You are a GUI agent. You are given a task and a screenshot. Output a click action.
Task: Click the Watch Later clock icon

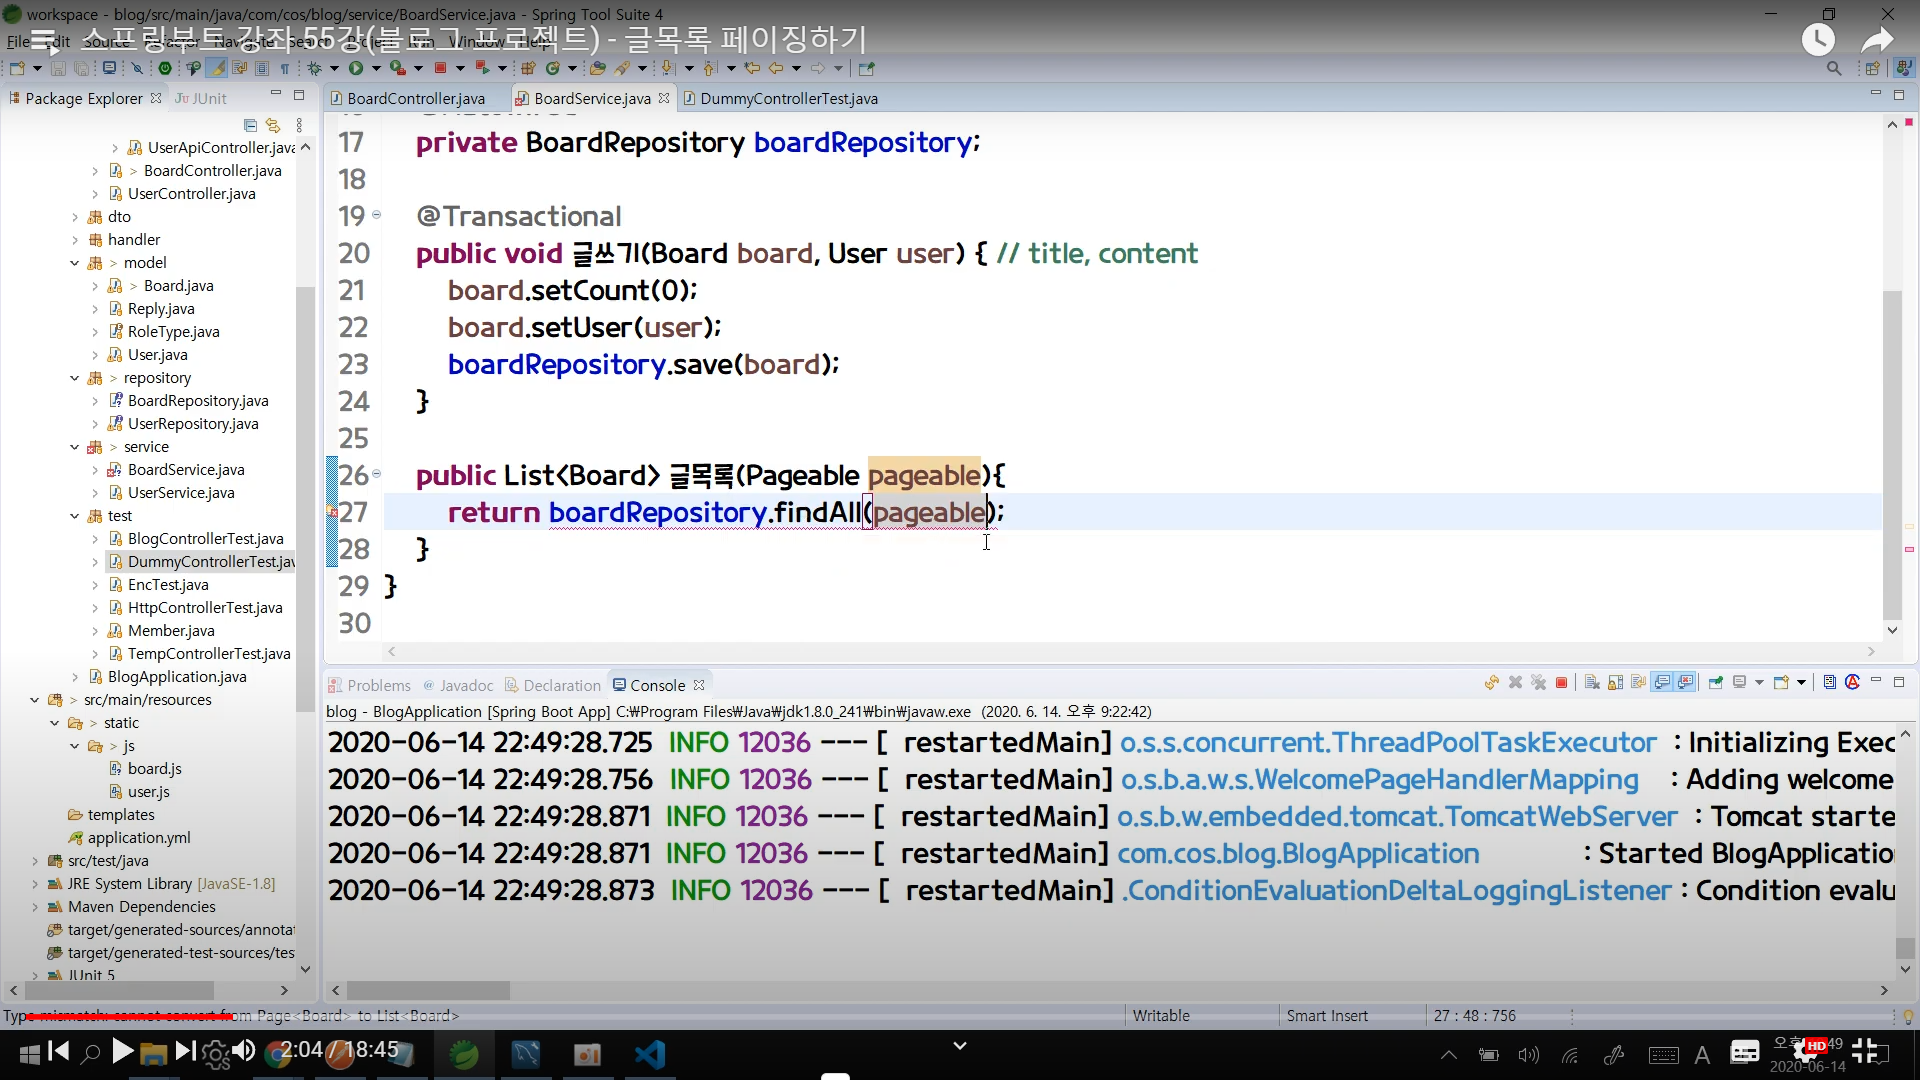pos(1818,40)
